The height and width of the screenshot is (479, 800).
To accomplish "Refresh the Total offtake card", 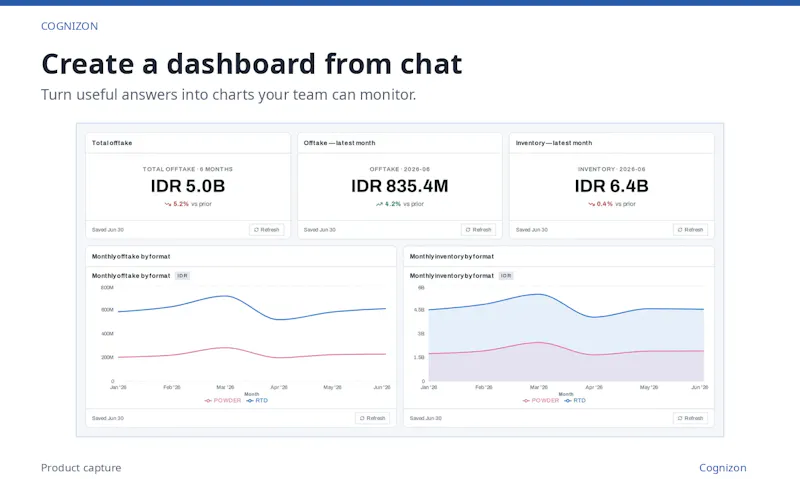I will tap(266, 230).
